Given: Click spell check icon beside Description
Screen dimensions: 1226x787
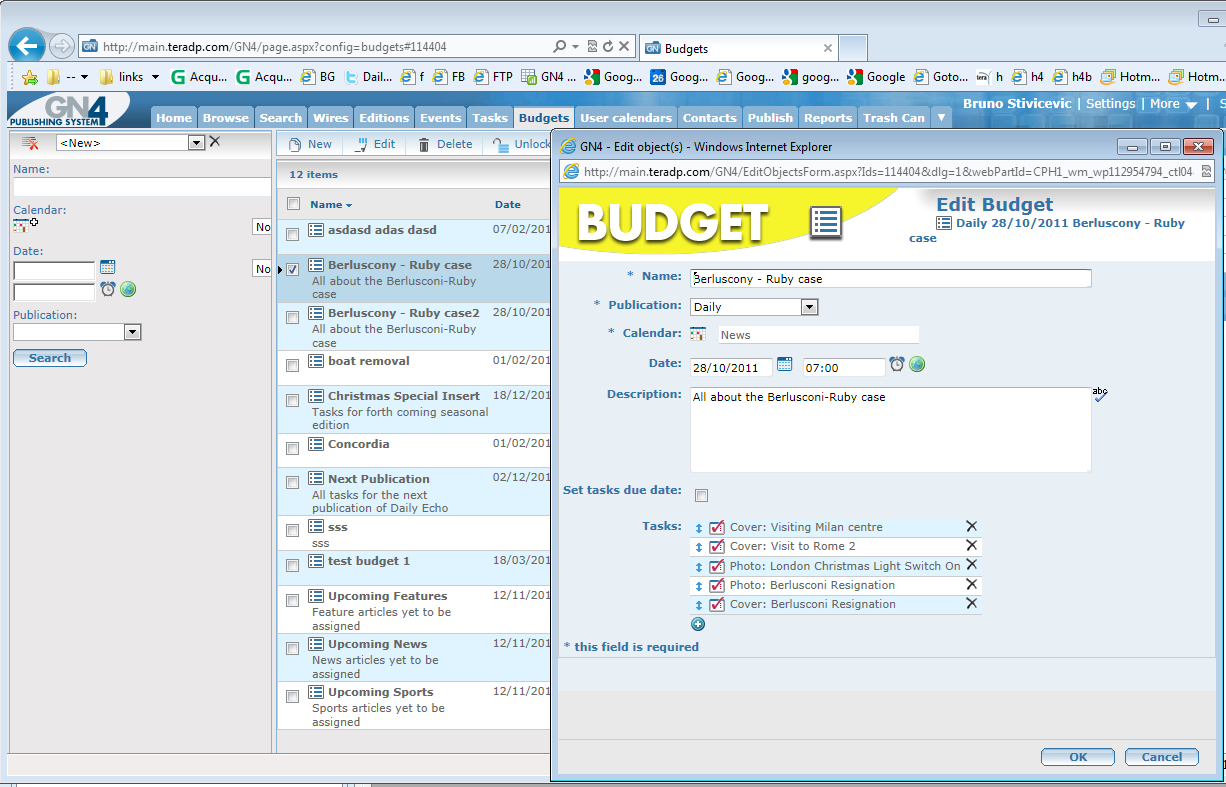Looking at the screenshot, I should point(1100,394).
